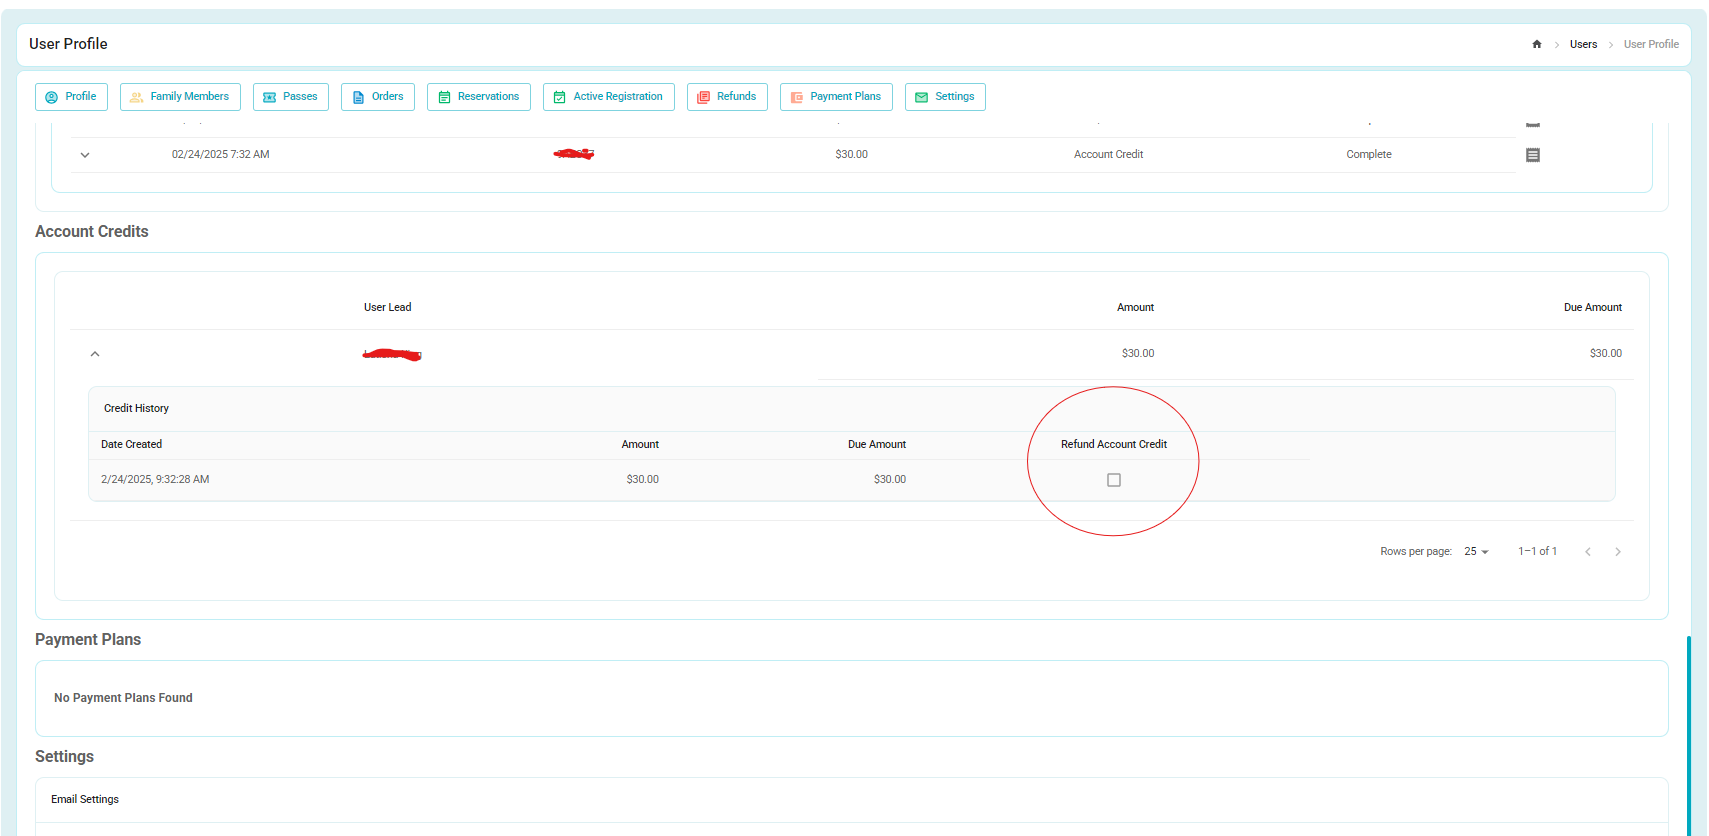
Task: View Active Registration section
Action: click(x=609, y=97)
